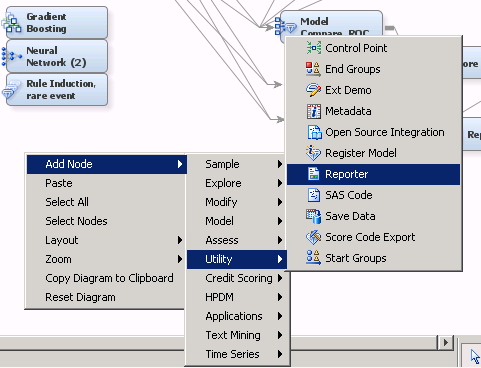This screenshot has height=368, width=481.
Task: Click Paste in the context menu
Action: click(106, 183)
